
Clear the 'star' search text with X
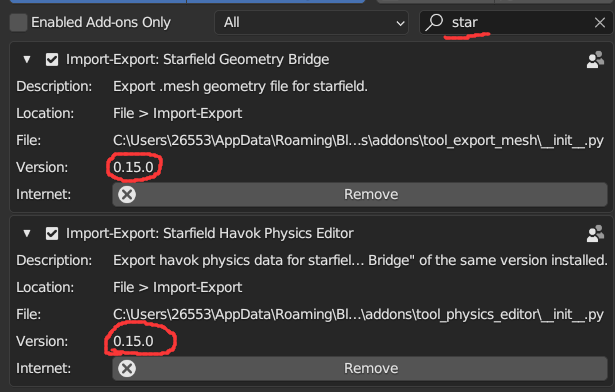pos(599,22)
